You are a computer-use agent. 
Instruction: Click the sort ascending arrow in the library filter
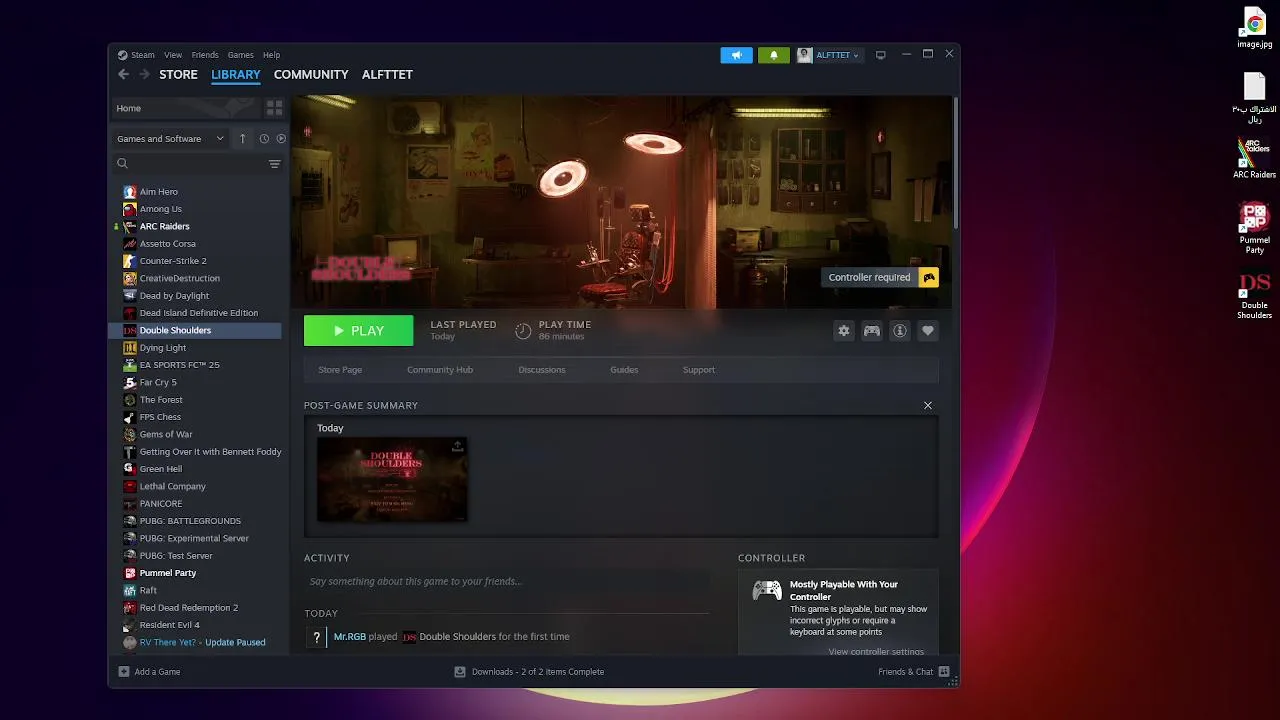pyautogui.click(x=242, y=139)
